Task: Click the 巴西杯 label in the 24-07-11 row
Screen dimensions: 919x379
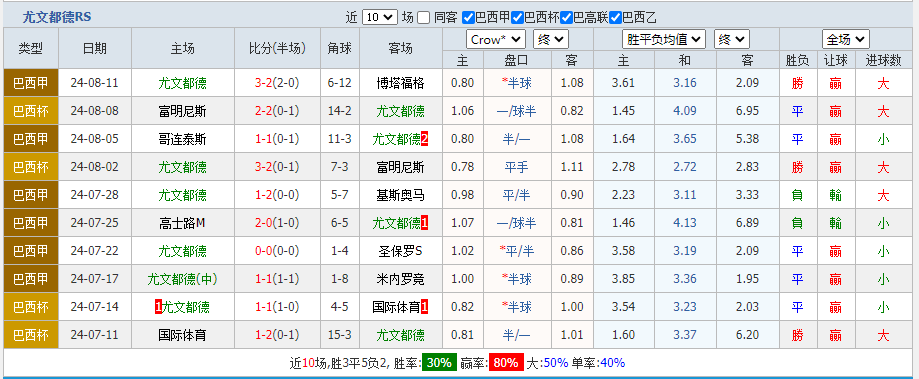Action: click(x=30, y=336)
